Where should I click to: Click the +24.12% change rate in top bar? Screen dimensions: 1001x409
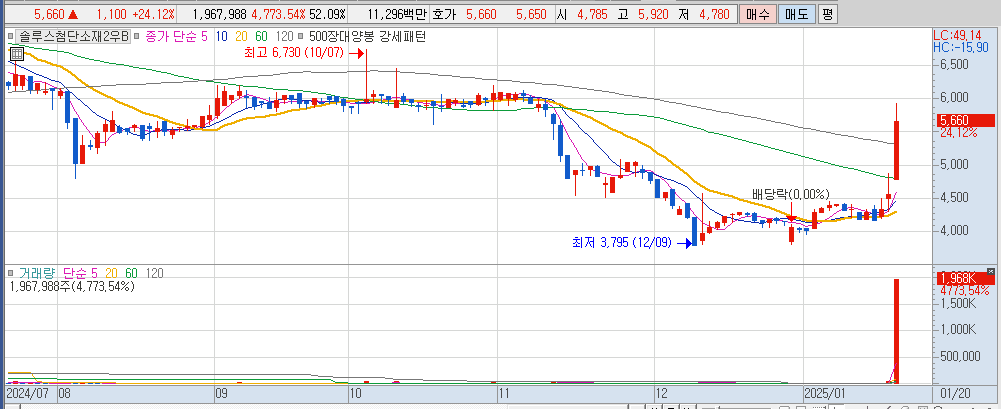(x=153, y=14)
